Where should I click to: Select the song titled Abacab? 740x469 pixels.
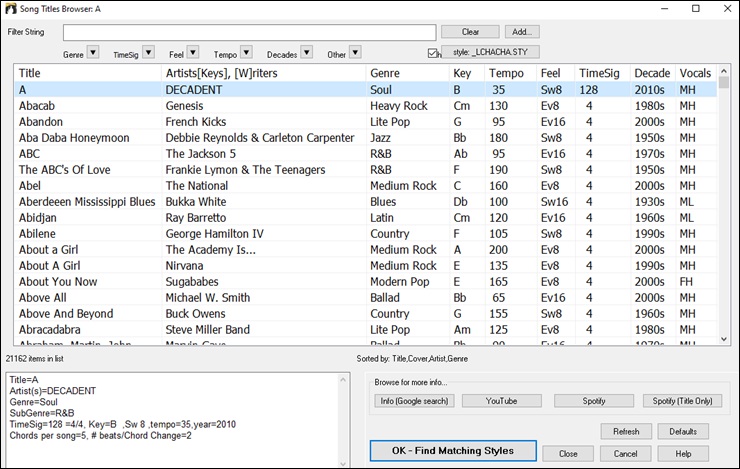click(x=366, y=106)
